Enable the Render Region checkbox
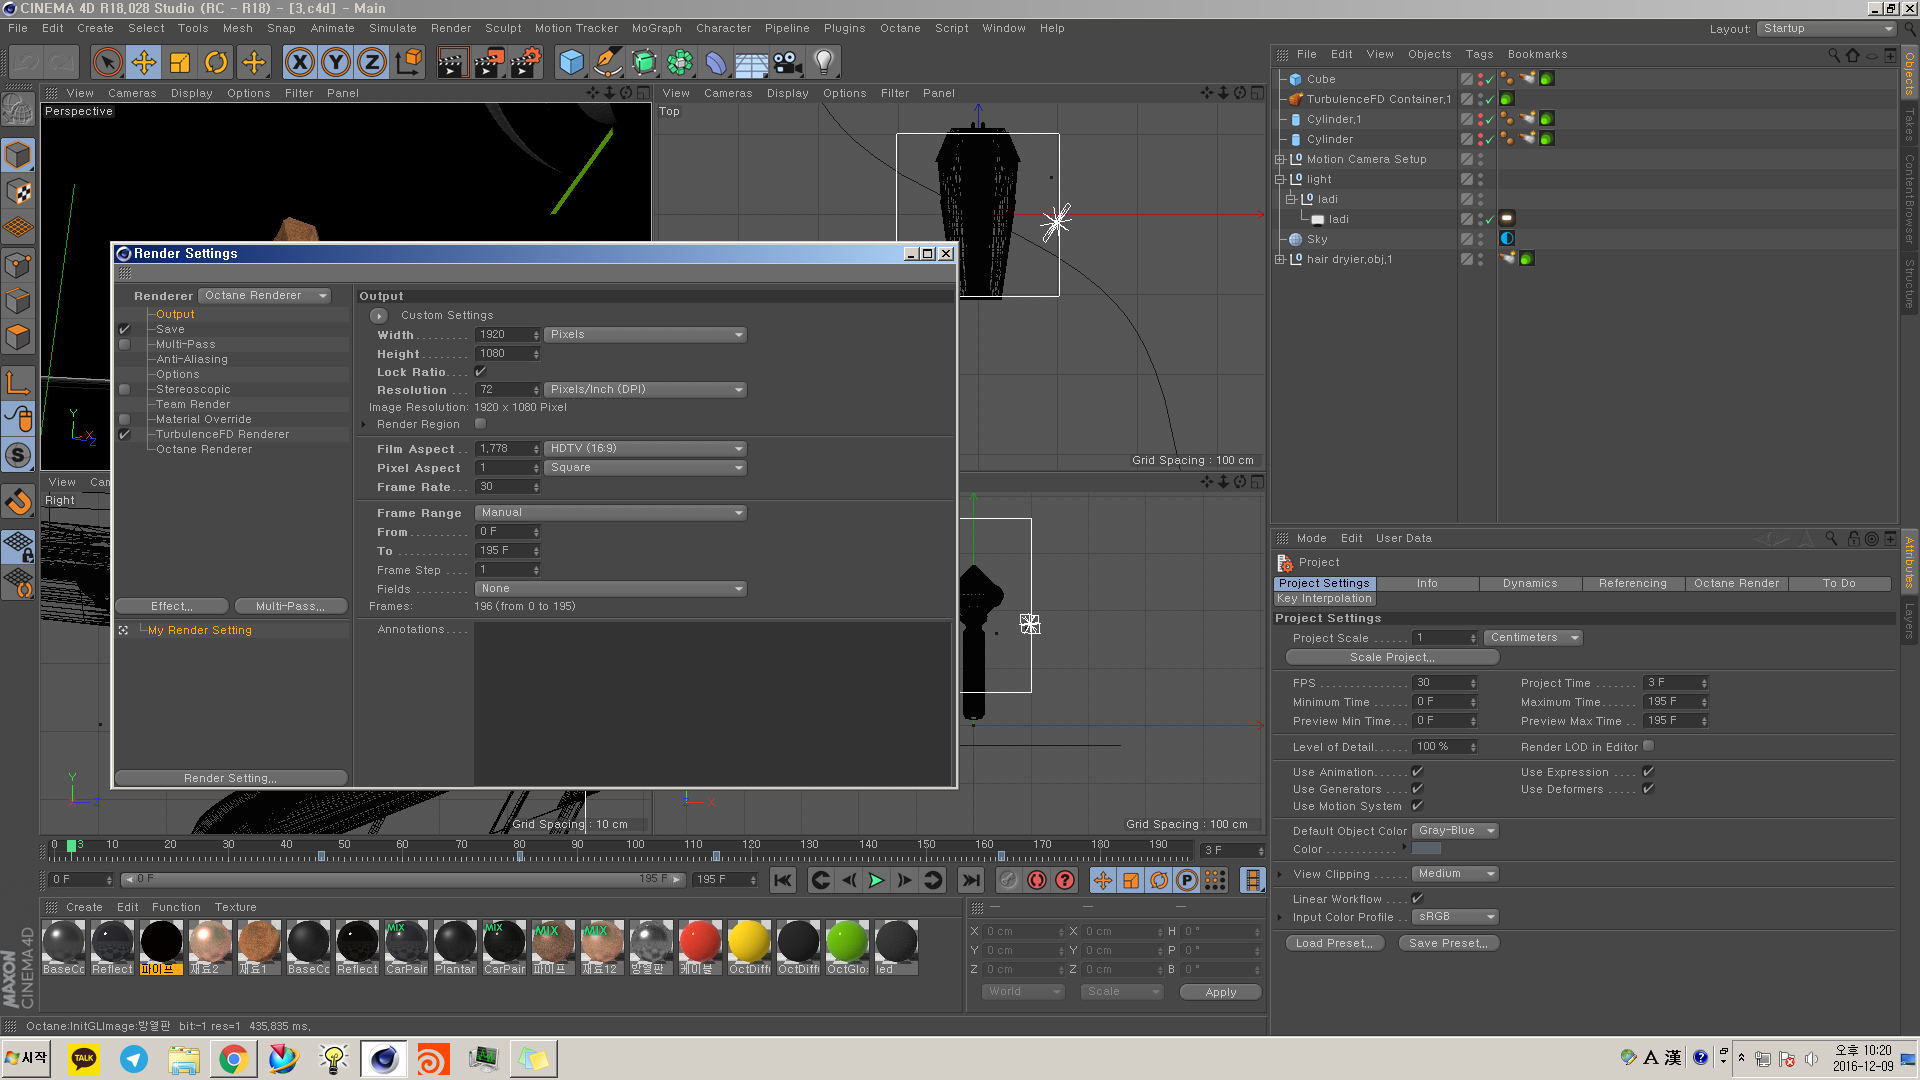The width and height of the screenshot is (1920, 1080). point(480,424)
